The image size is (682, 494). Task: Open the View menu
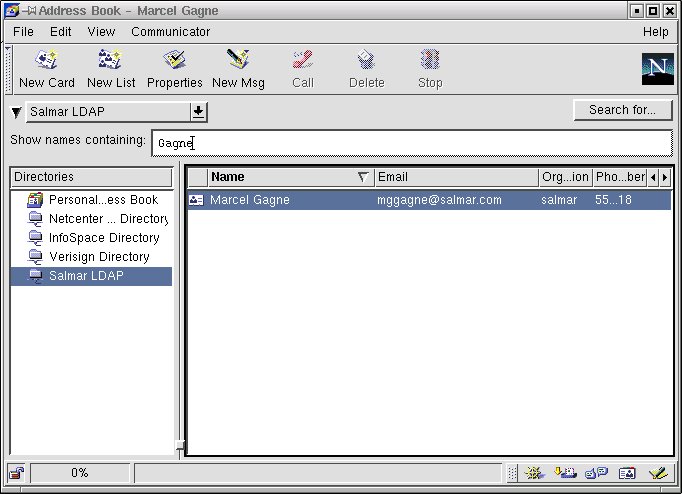(101, 32)
